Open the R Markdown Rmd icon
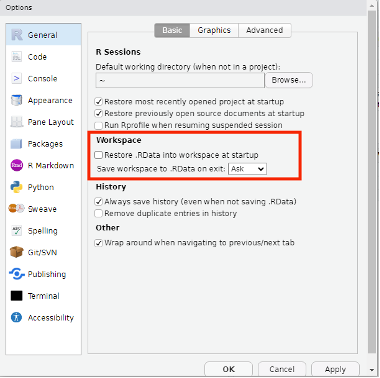Viewport: 380px width, 378px height. coord(17,165)
